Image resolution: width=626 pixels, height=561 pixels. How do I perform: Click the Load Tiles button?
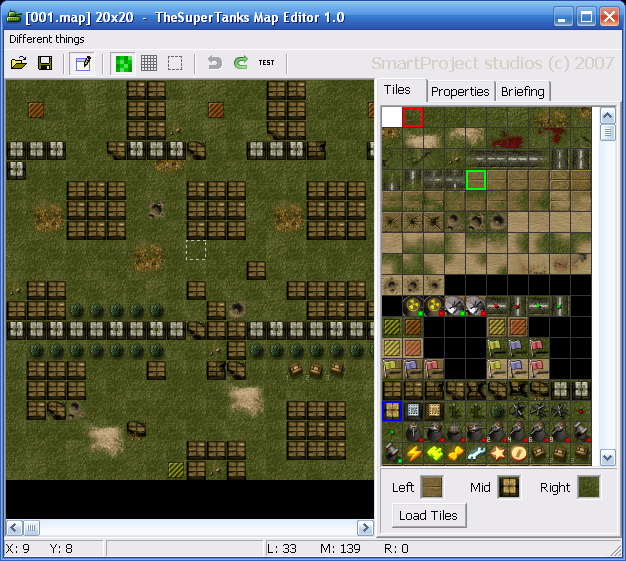point(428,516)
